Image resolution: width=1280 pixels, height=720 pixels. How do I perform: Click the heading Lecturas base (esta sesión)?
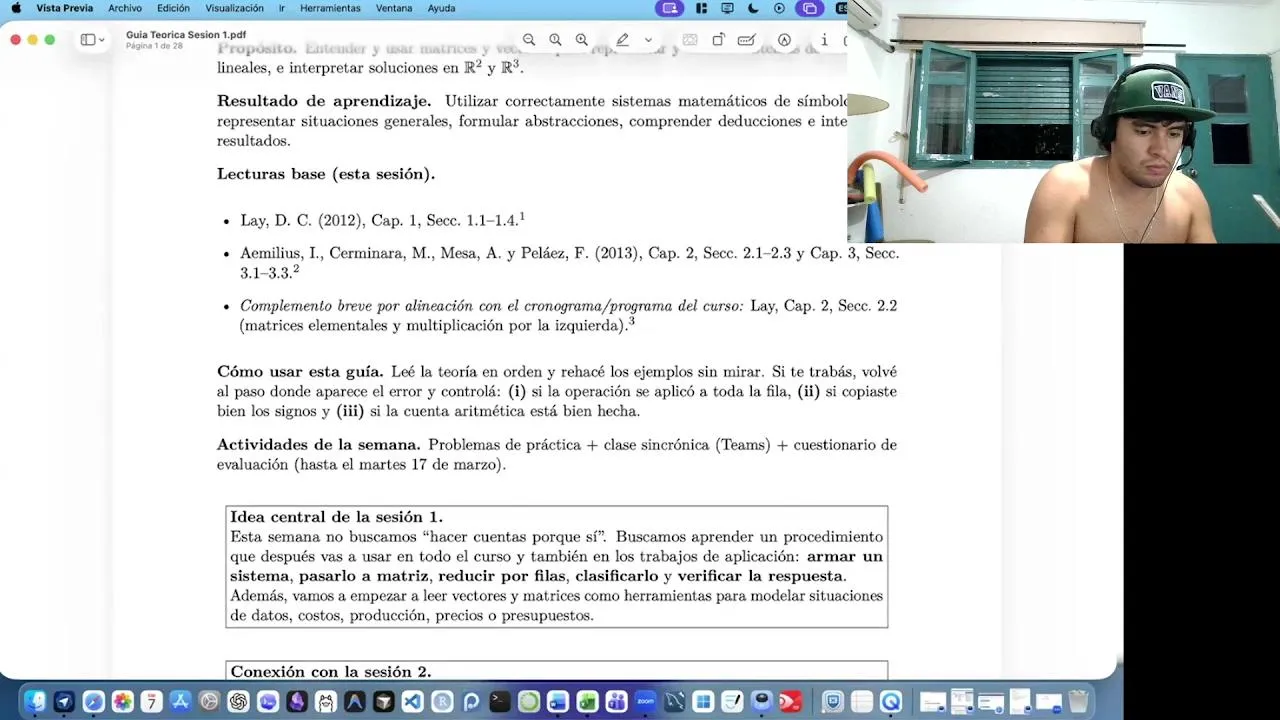pos(326,174)
